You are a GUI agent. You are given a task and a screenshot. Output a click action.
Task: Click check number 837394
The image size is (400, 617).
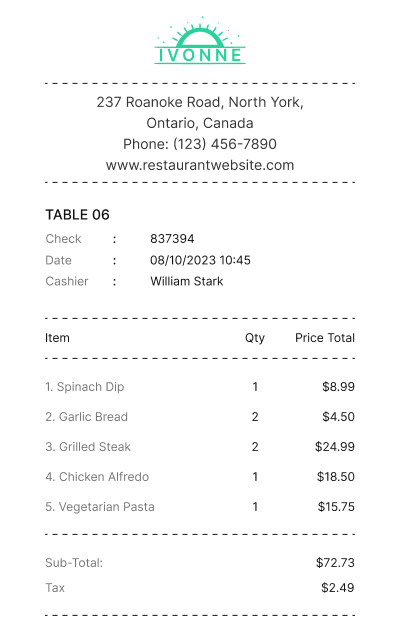[x=172, y=239]
